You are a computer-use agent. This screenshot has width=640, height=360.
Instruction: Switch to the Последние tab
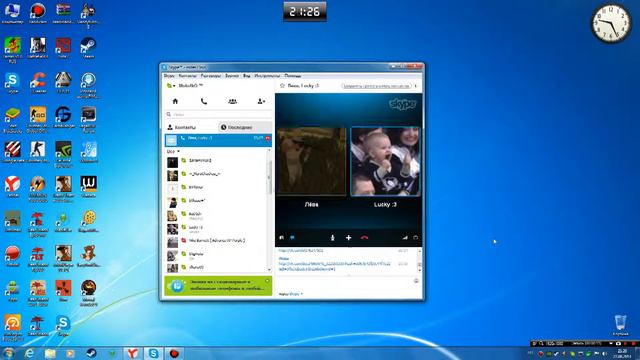point(244,127)
